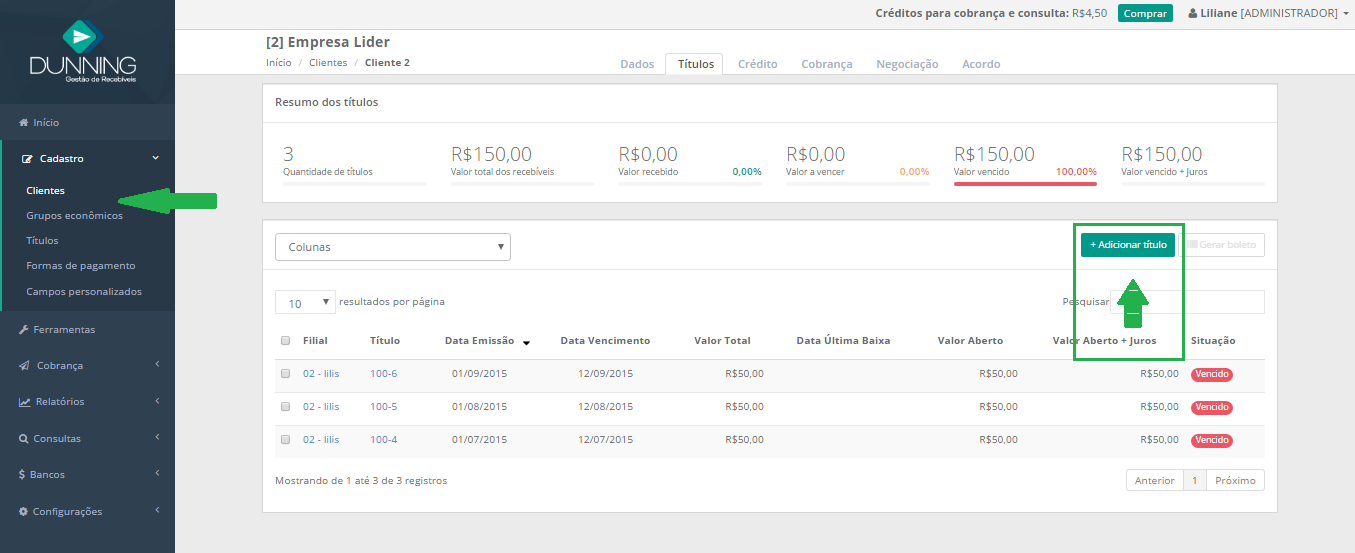Image resolution: width=1355 pixels, height=553 pixels.
Task: Click the edit icon beside Cadastro
Action: (27, 159)
